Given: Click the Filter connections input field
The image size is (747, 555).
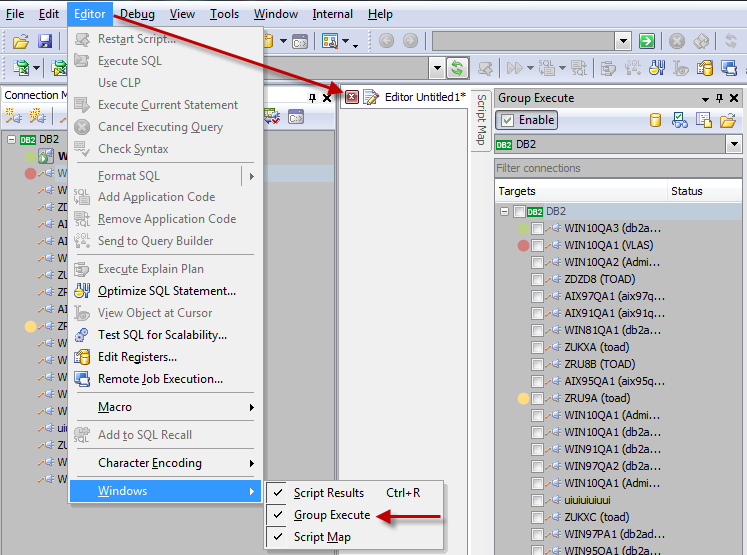Looking at the screenshot, I should [x=618, y=168].
